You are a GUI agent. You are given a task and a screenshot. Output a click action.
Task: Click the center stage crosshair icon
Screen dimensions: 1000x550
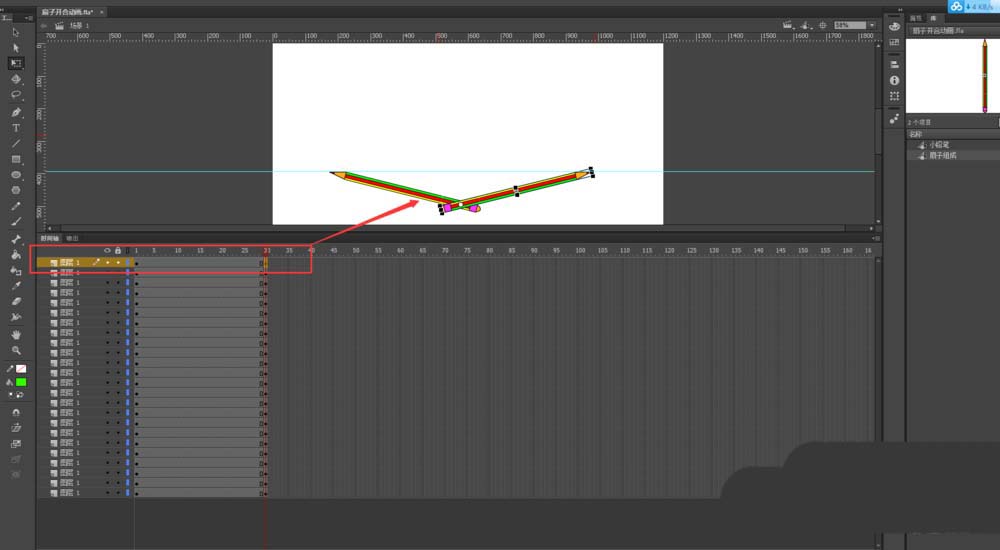coord(823,26)
